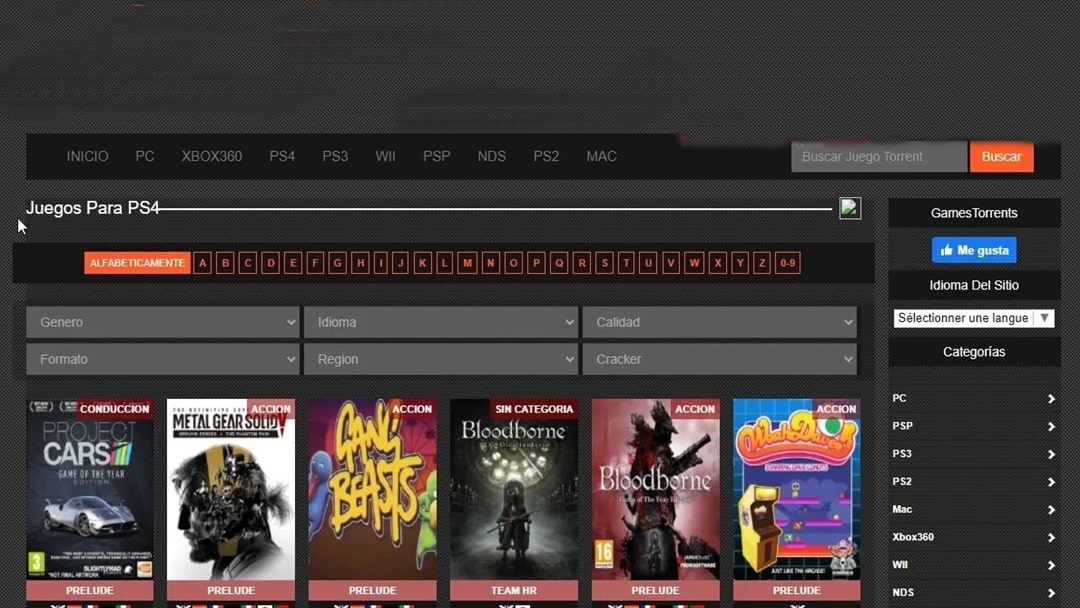The width and height of the screenshot is (1080, 608).
Task: Open the PS3 menu item
Action: (x=335, y=156)
